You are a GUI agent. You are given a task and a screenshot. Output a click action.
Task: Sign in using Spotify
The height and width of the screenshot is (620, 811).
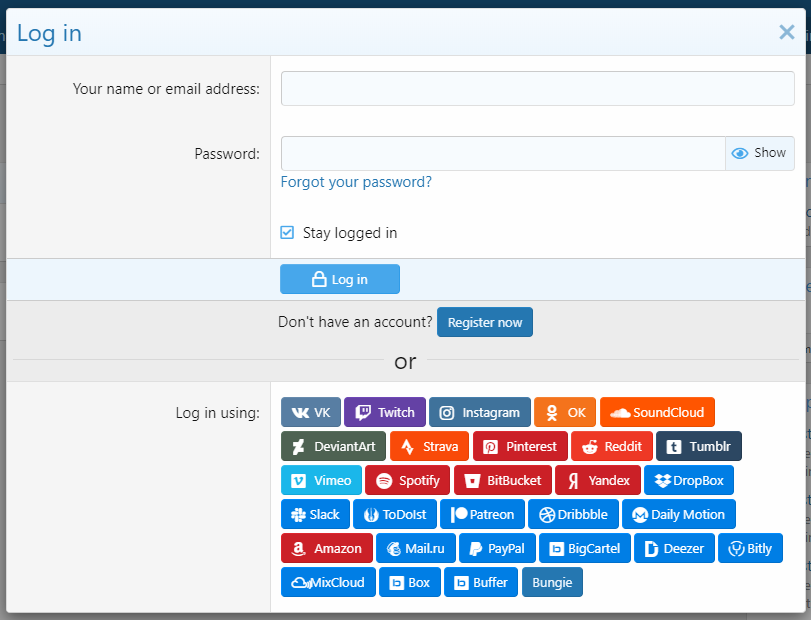click(x=408, y=480)
